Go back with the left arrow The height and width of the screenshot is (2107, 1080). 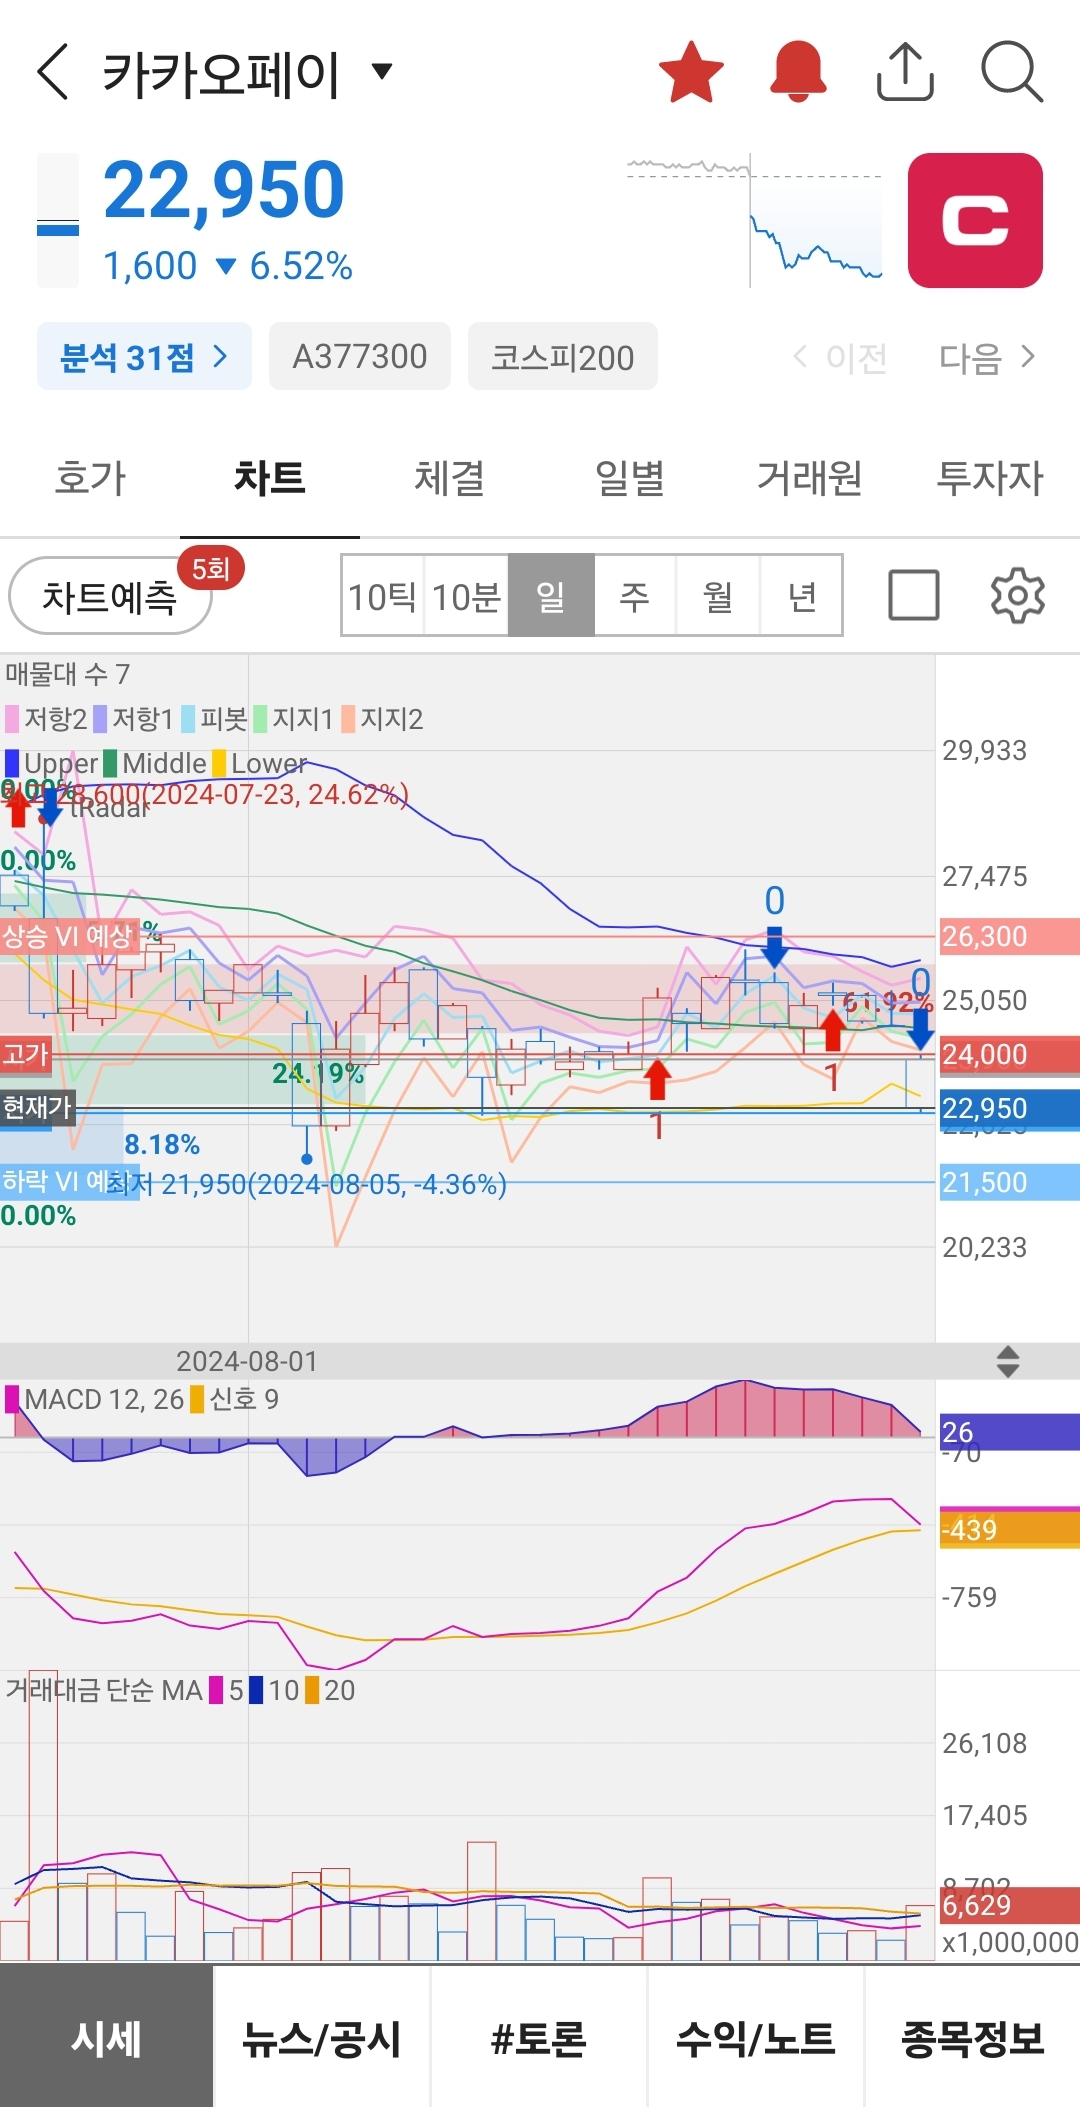pyautogui.click(x=53, y=72)
